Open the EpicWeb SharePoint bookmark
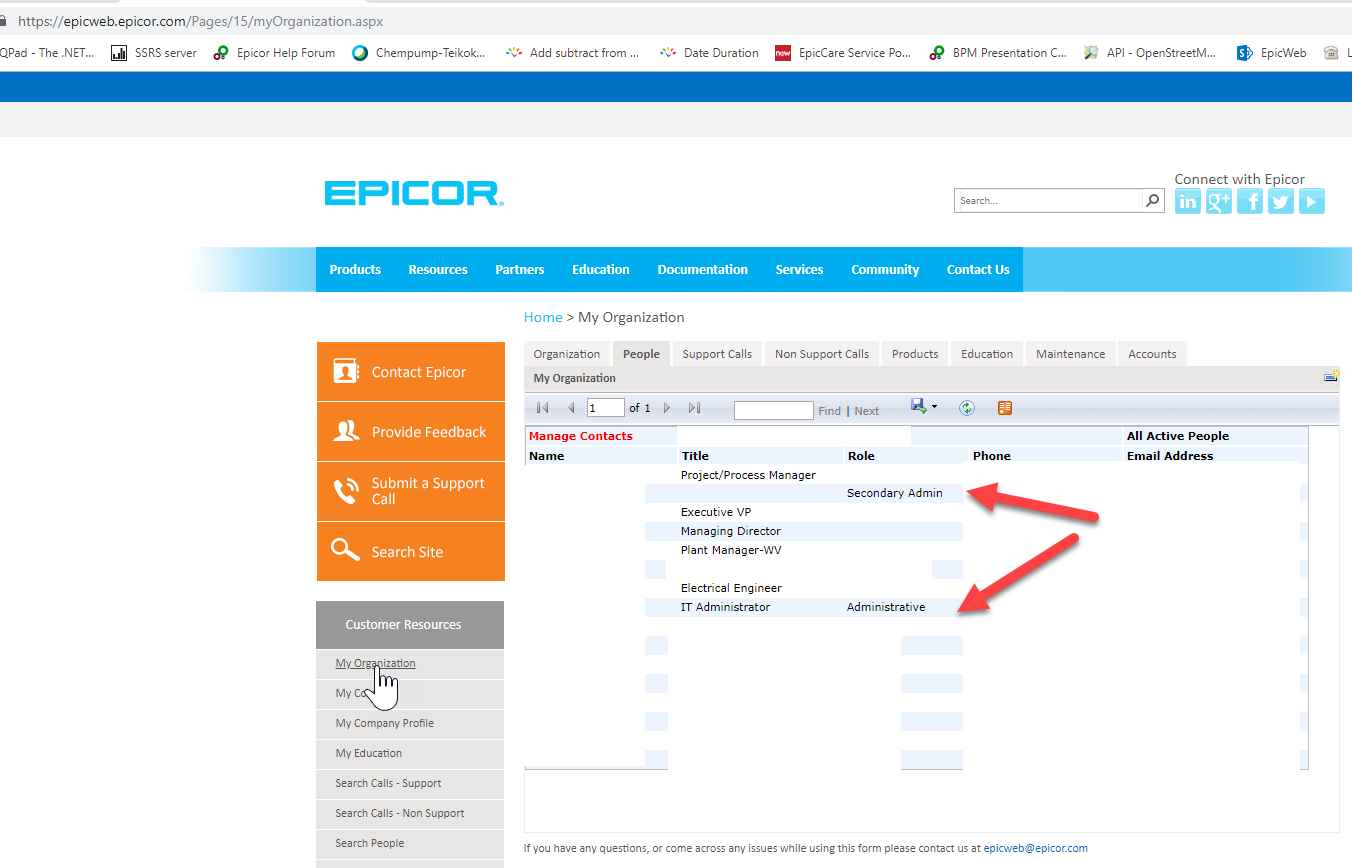This screenshot has height=868, width=1352. pos(1271,53)
